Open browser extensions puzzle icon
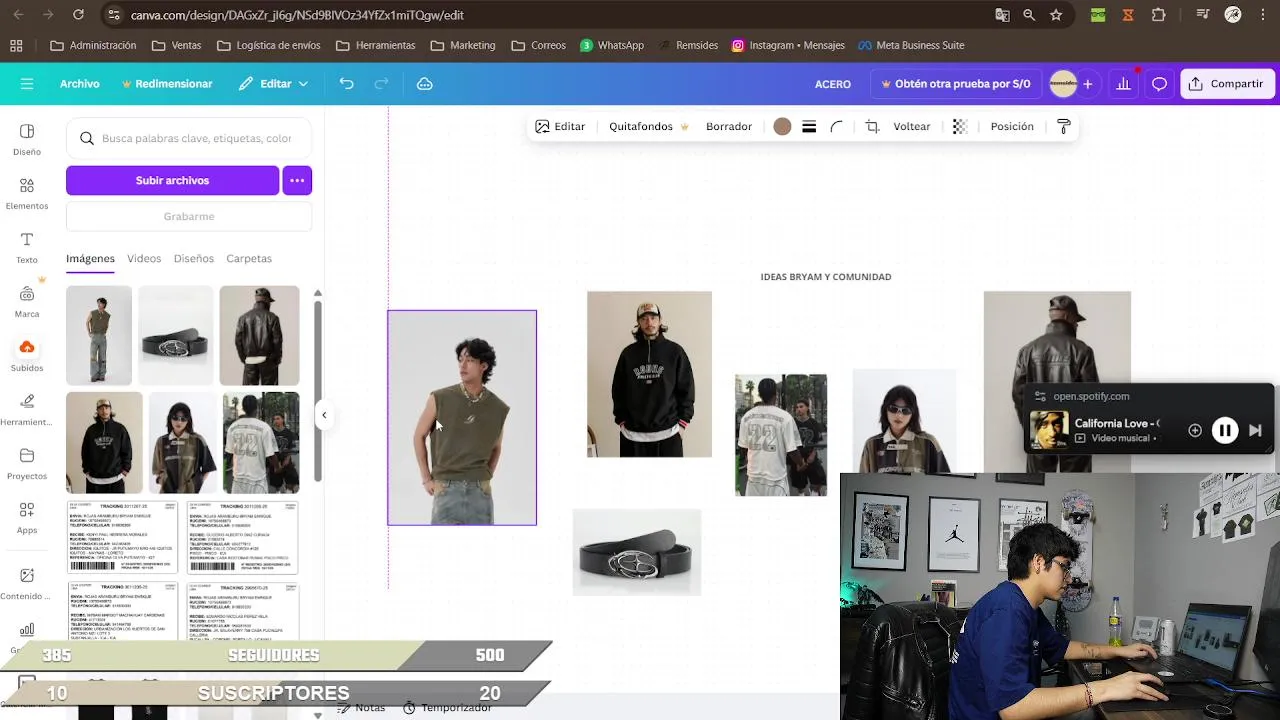1280x720 pixels. [1159, 15]
